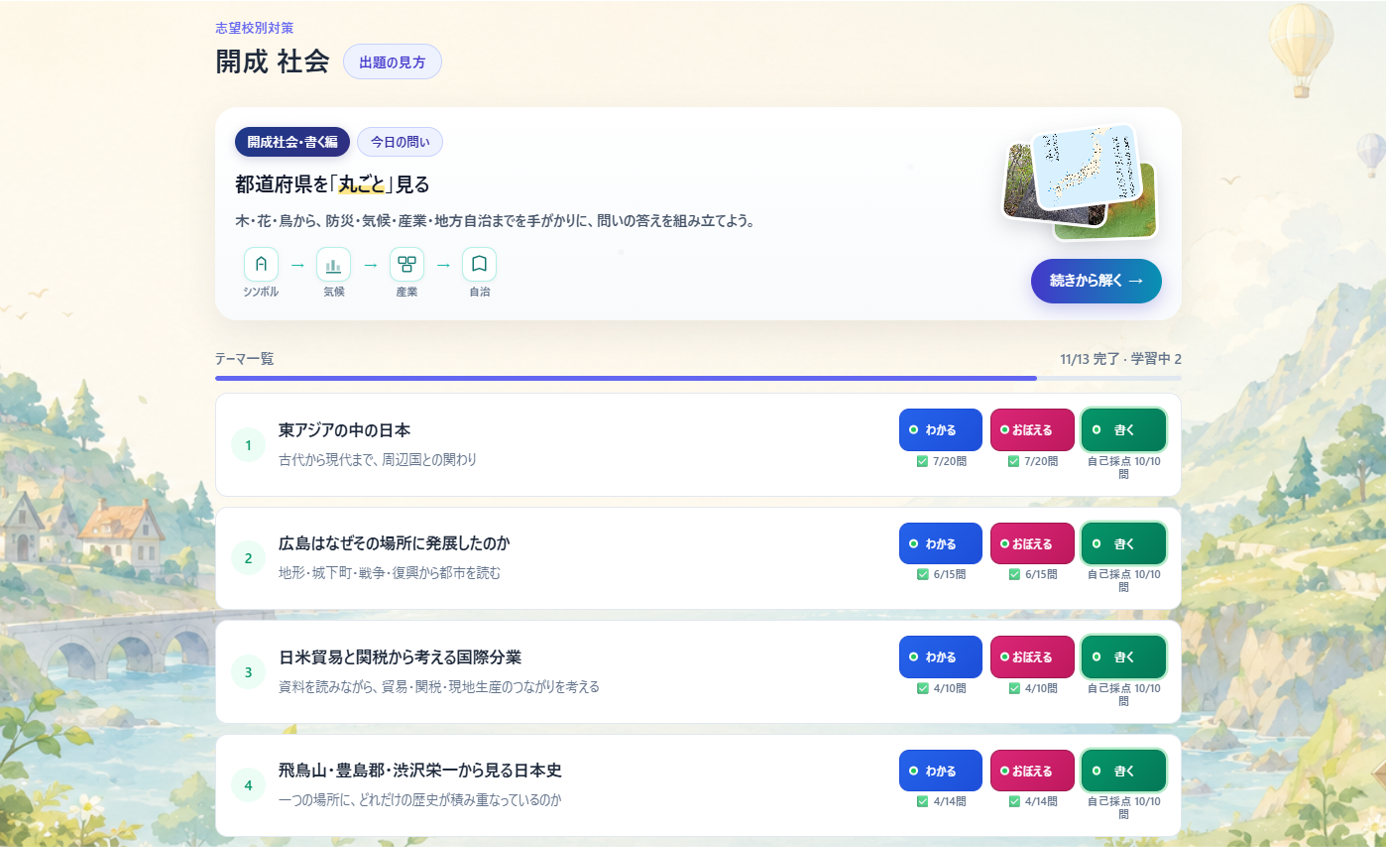Viewport: 1386px width, 847px height.
Task: Click the theme number 3 badge
Action: click(x=248, y=672)
